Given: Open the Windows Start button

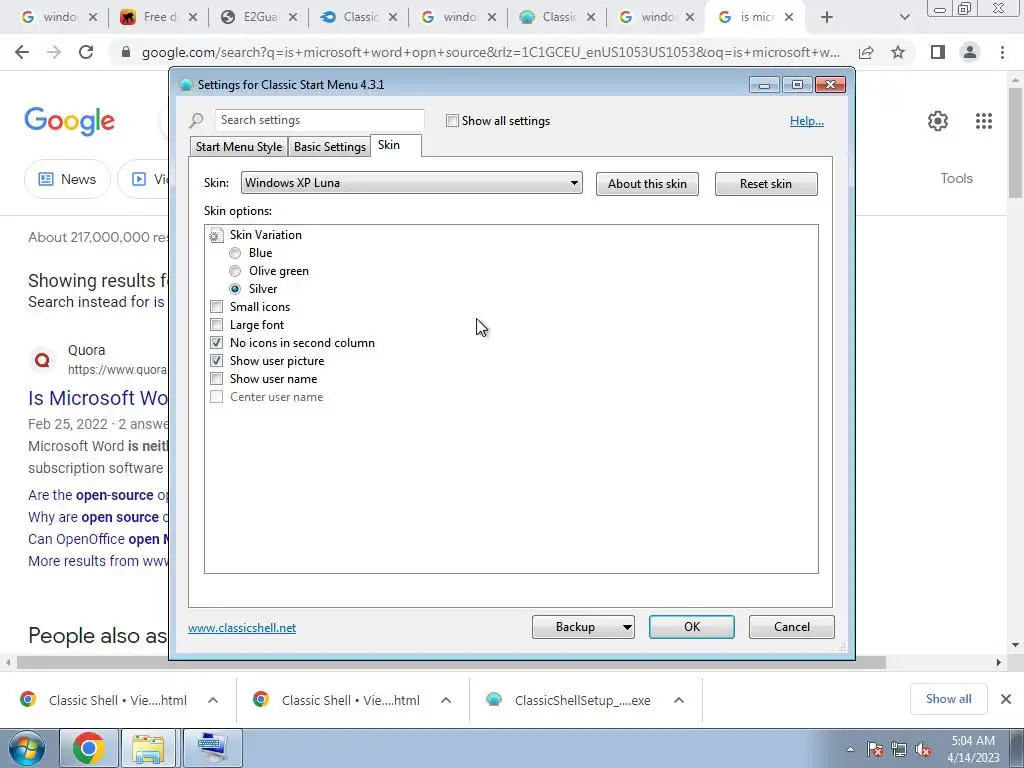Looking at the screenshot, I should 26,748.
